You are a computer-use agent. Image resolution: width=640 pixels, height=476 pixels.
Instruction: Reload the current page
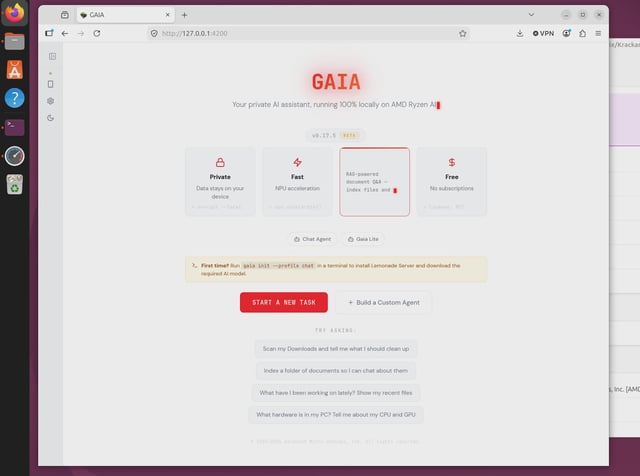coord(97,33)
